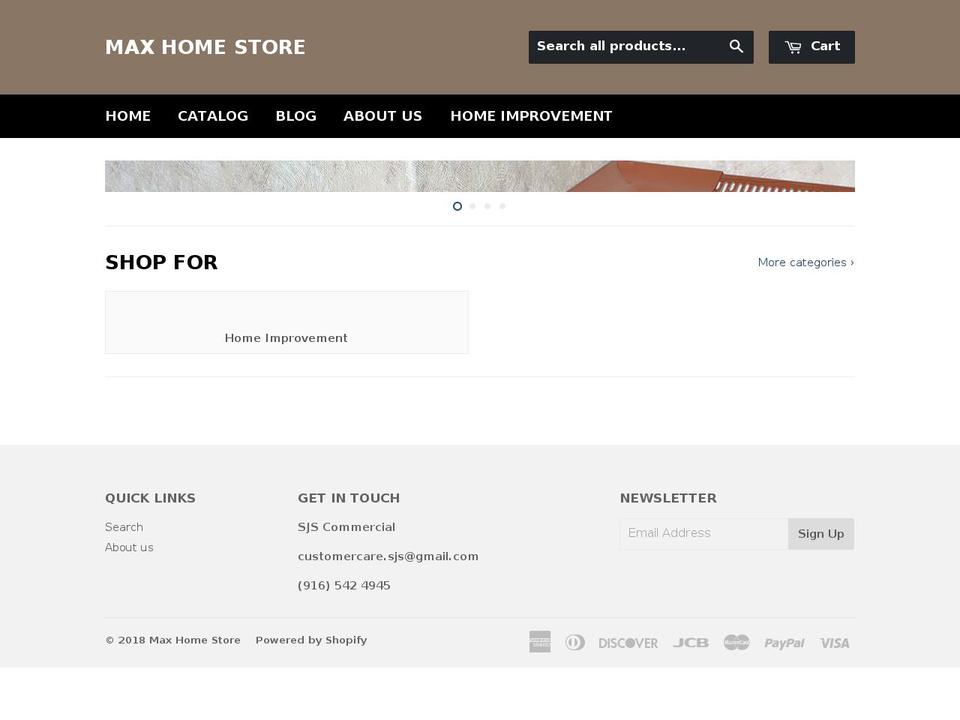Click the Get In Touch heading

tap(349, 498)
